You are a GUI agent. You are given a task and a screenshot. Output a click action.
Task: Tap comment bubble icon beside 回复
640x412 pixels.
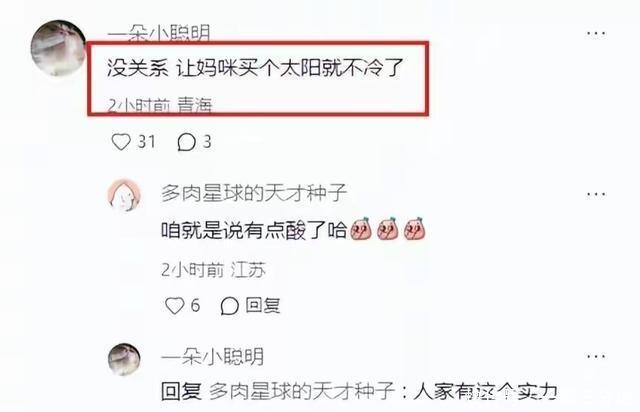click(229, 306)
